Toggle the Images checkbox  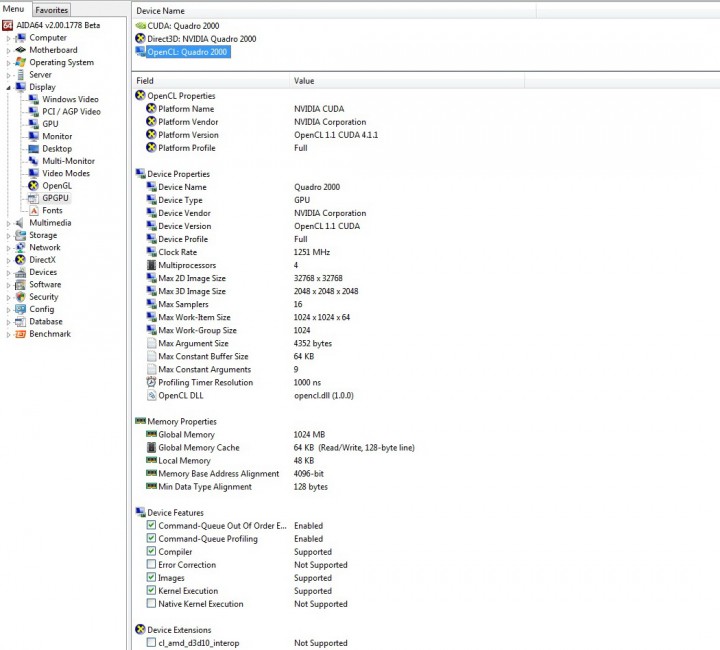(x=151, y=577)
